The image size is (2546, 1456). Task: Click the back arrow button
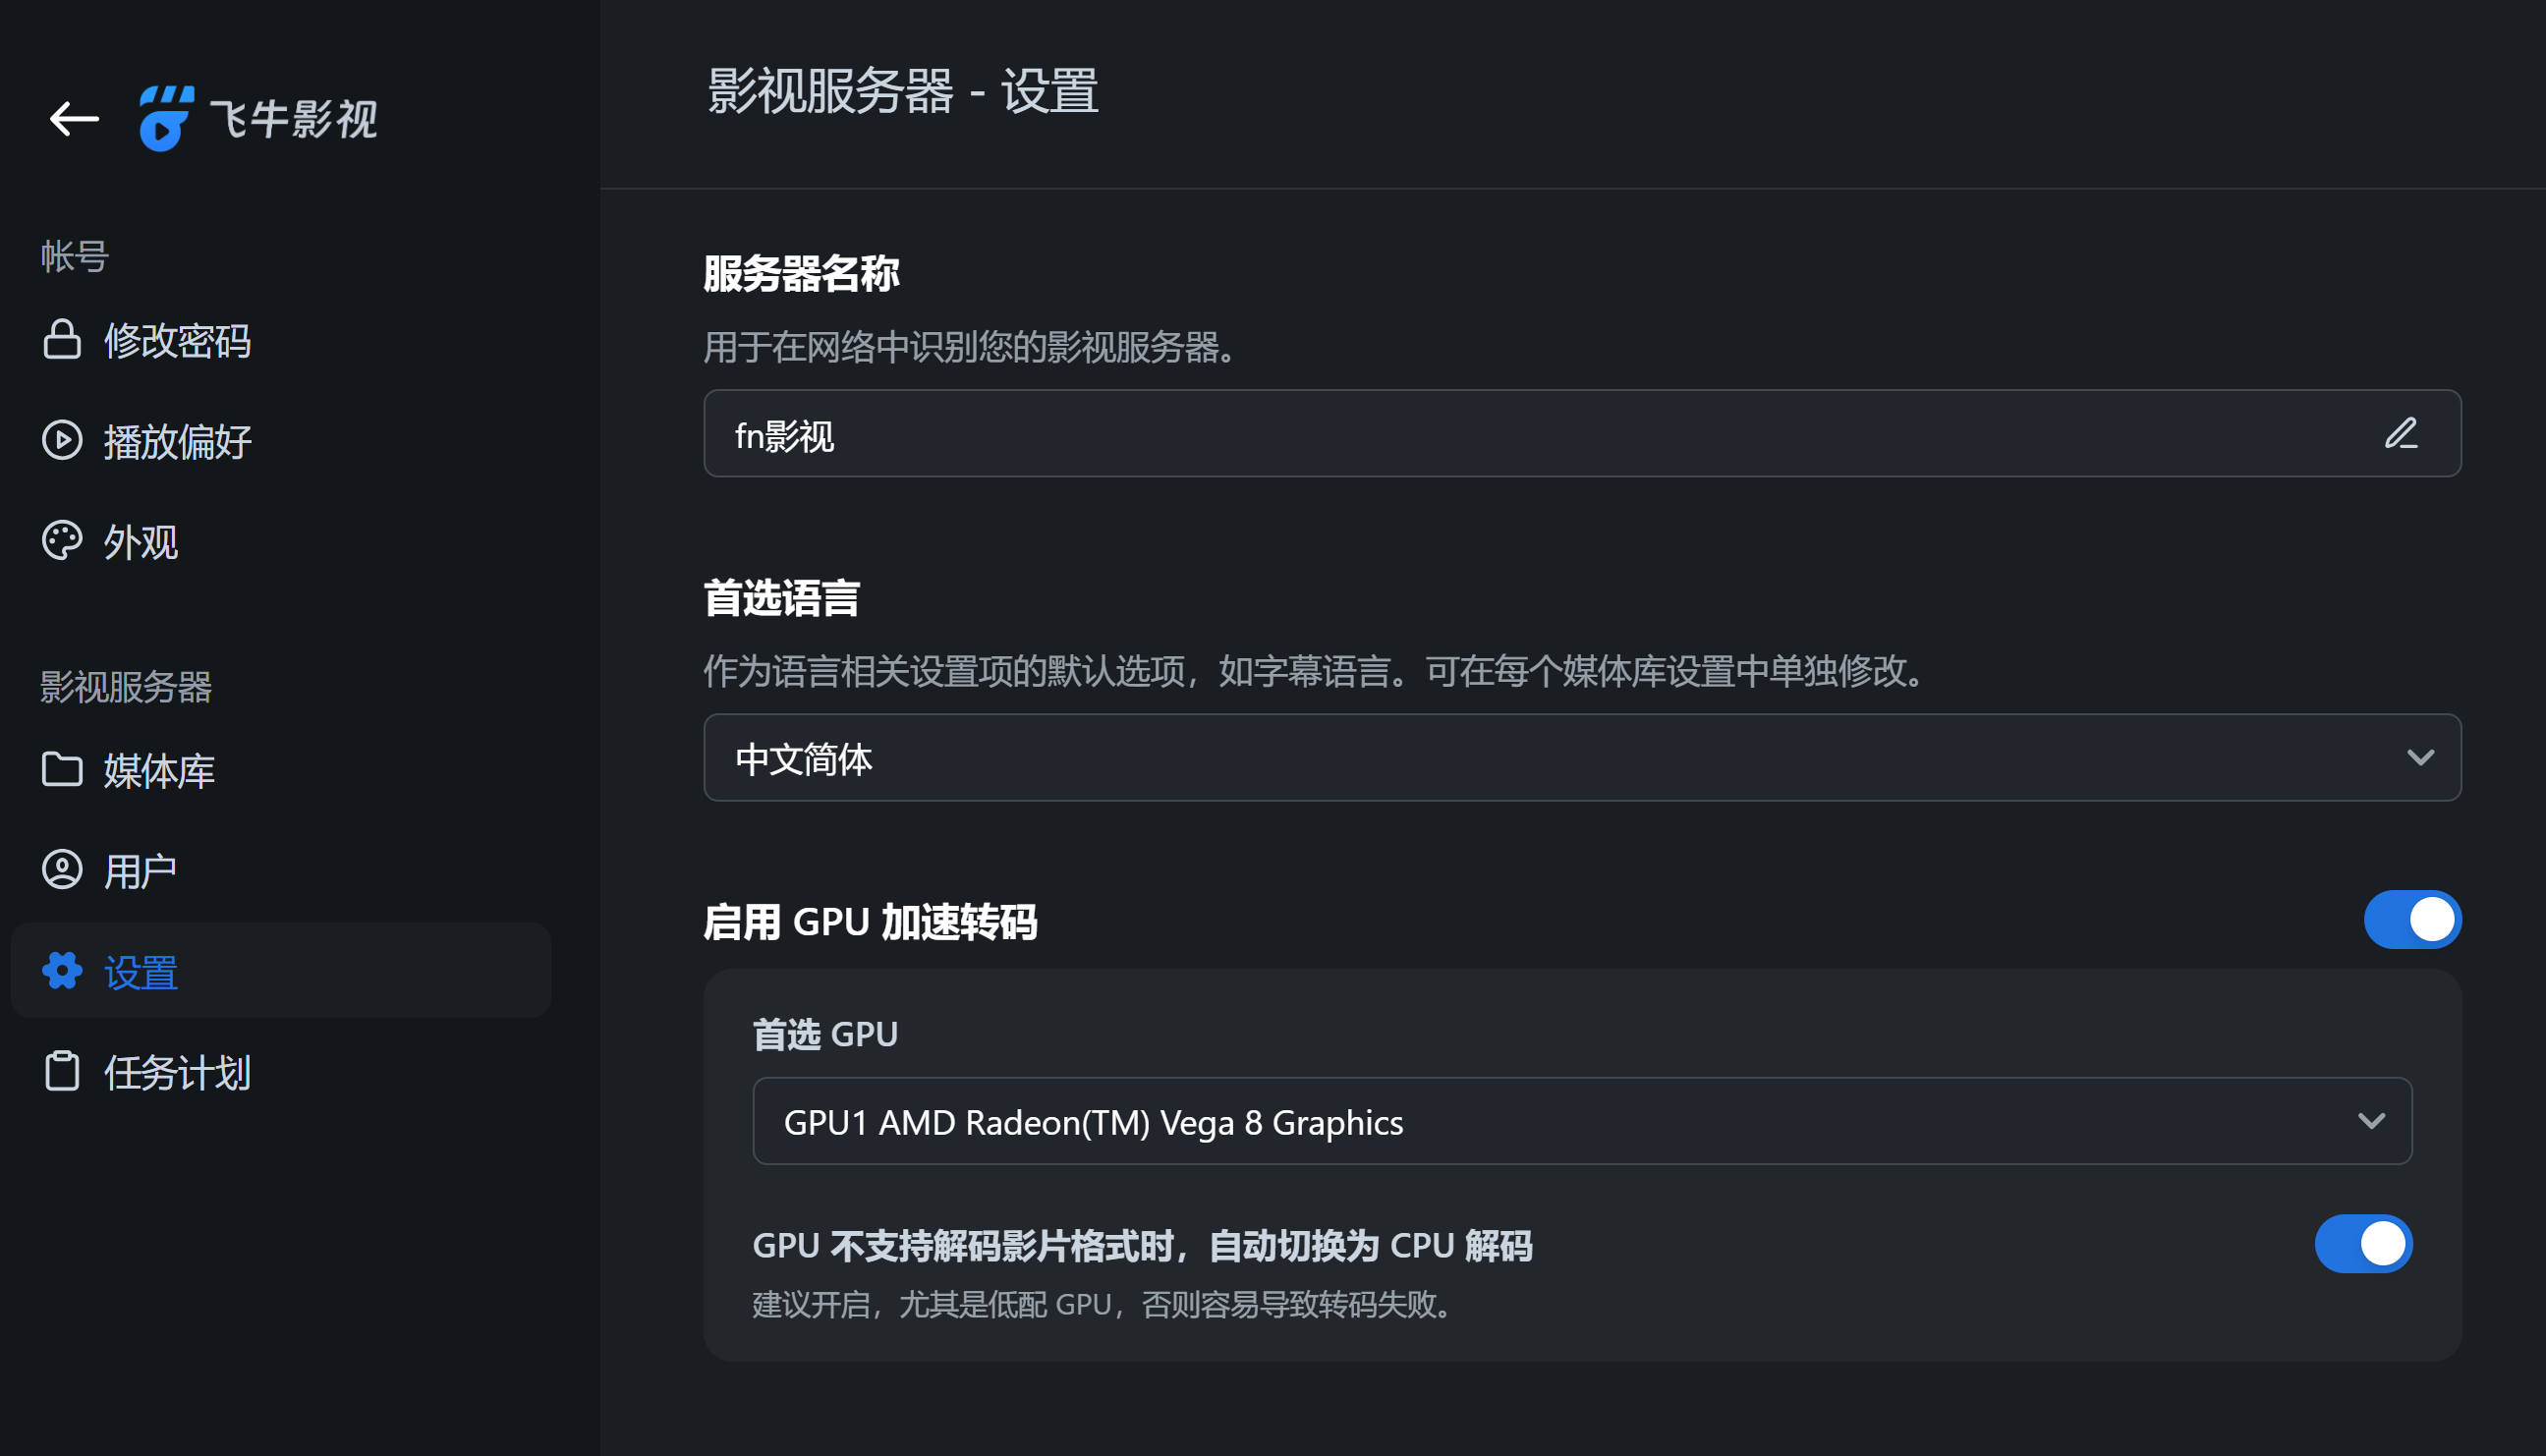[x=72, y=117]
